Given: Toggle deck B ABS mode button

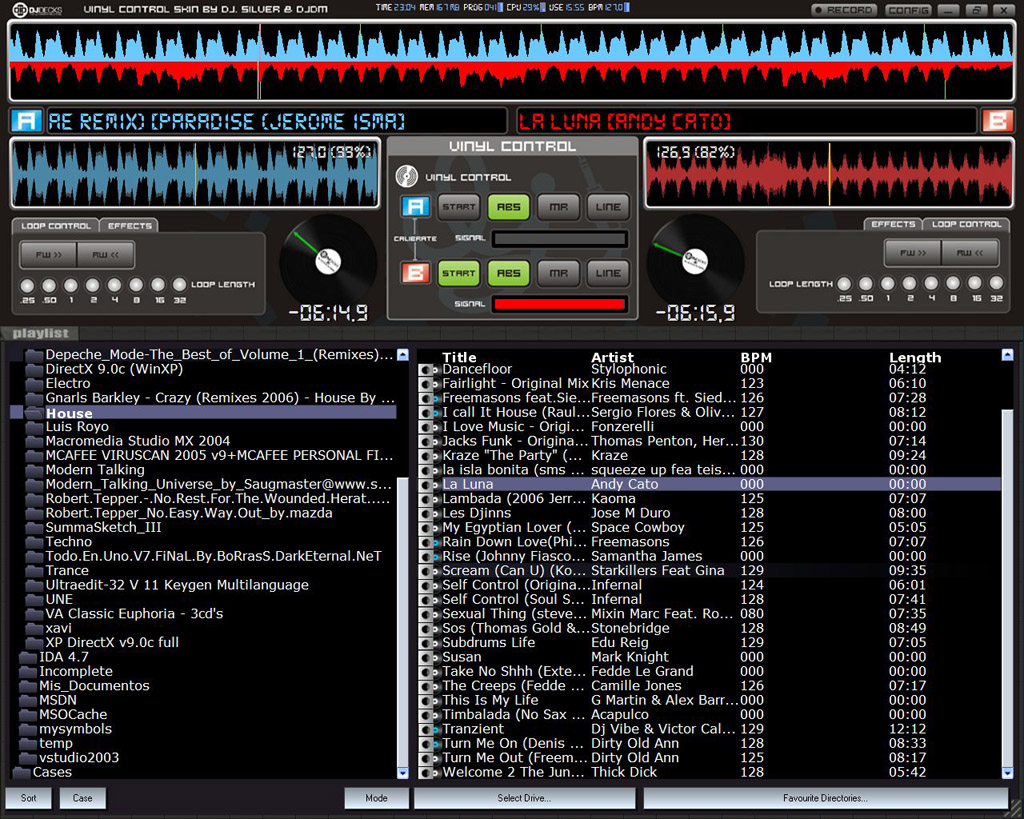Looking at the screenshot, I should (x=509, y=274).
